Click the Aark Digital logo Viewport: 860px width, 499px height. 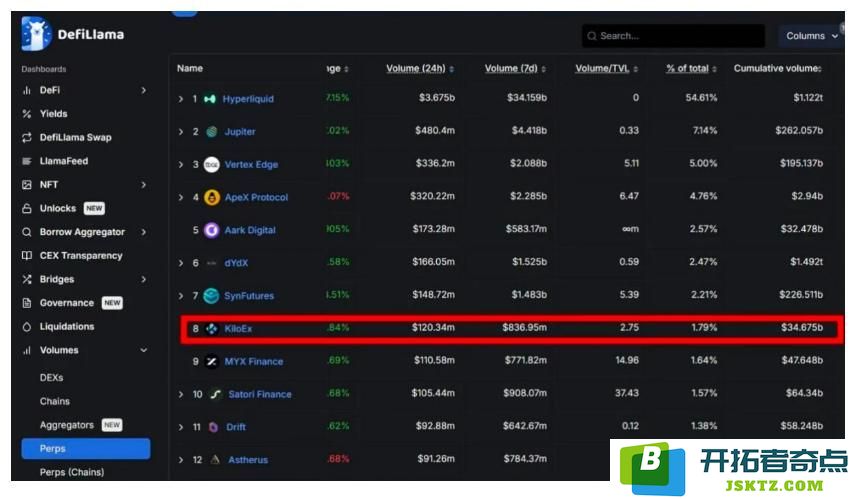(x=212, y=230)
